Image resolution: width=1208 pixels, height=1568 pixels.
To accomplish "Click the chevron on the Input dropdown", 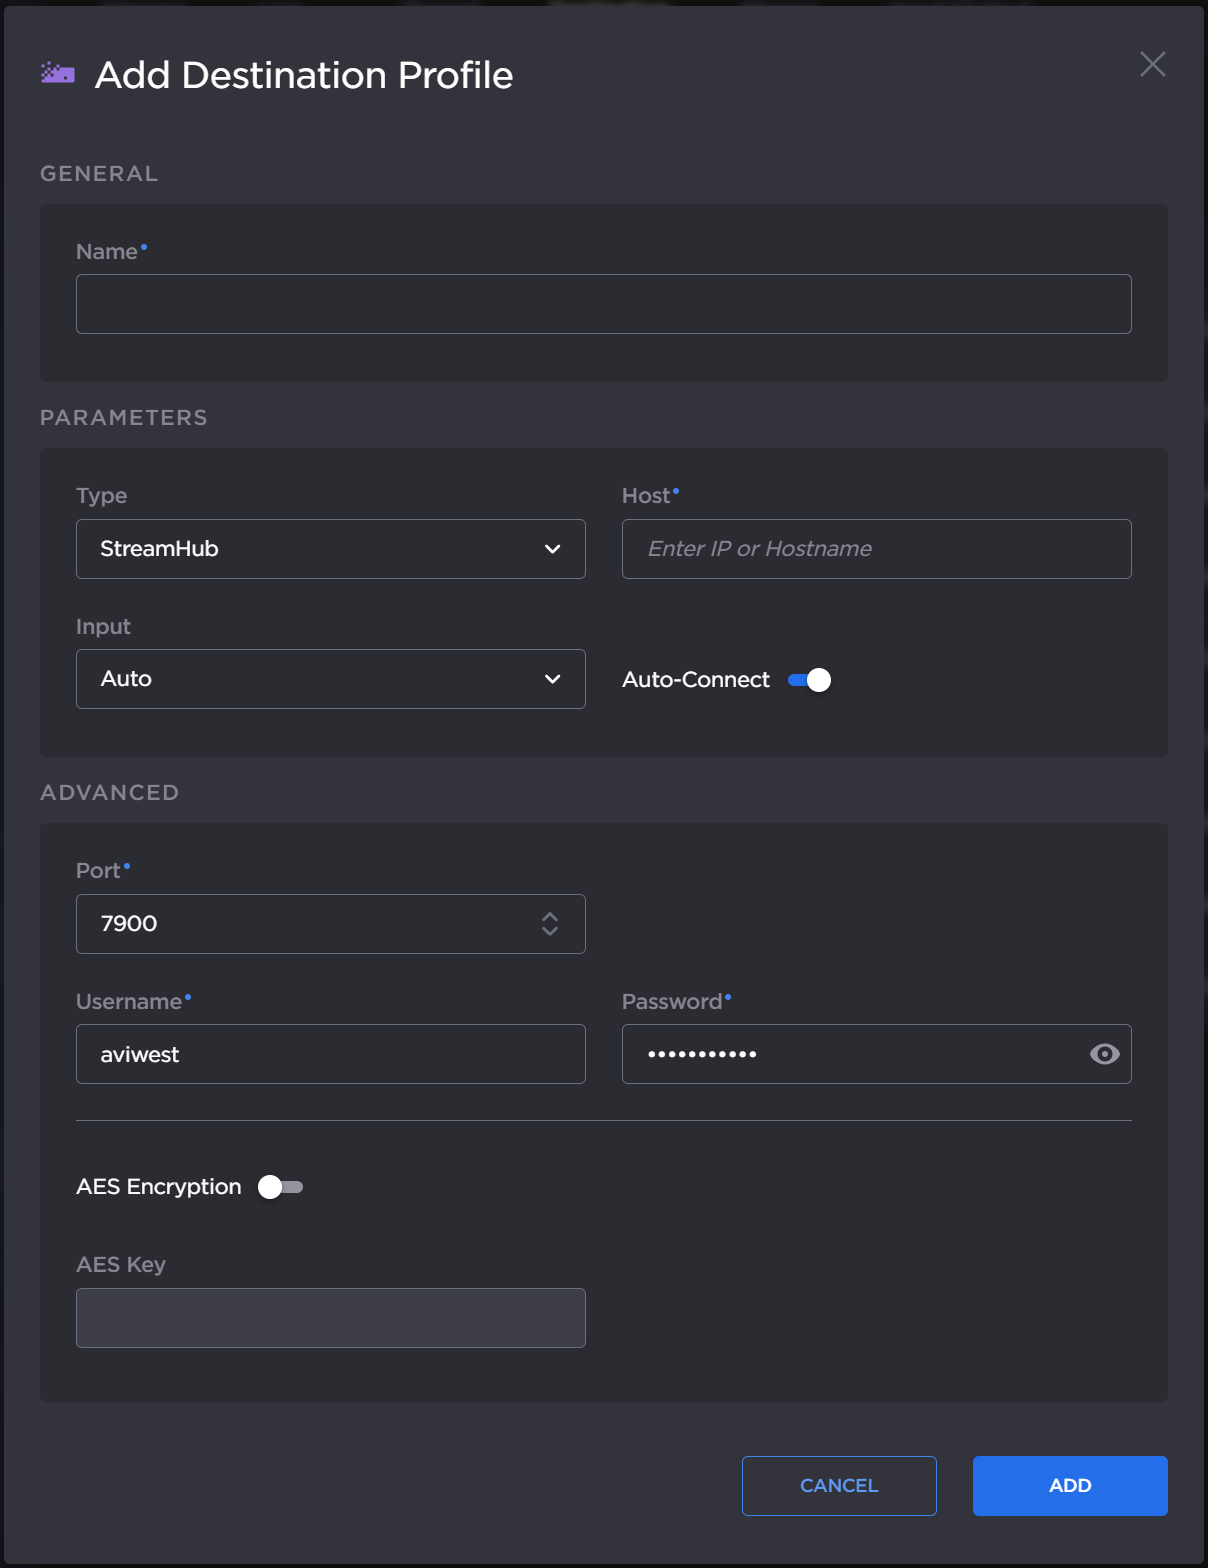I will coord(552,679).
